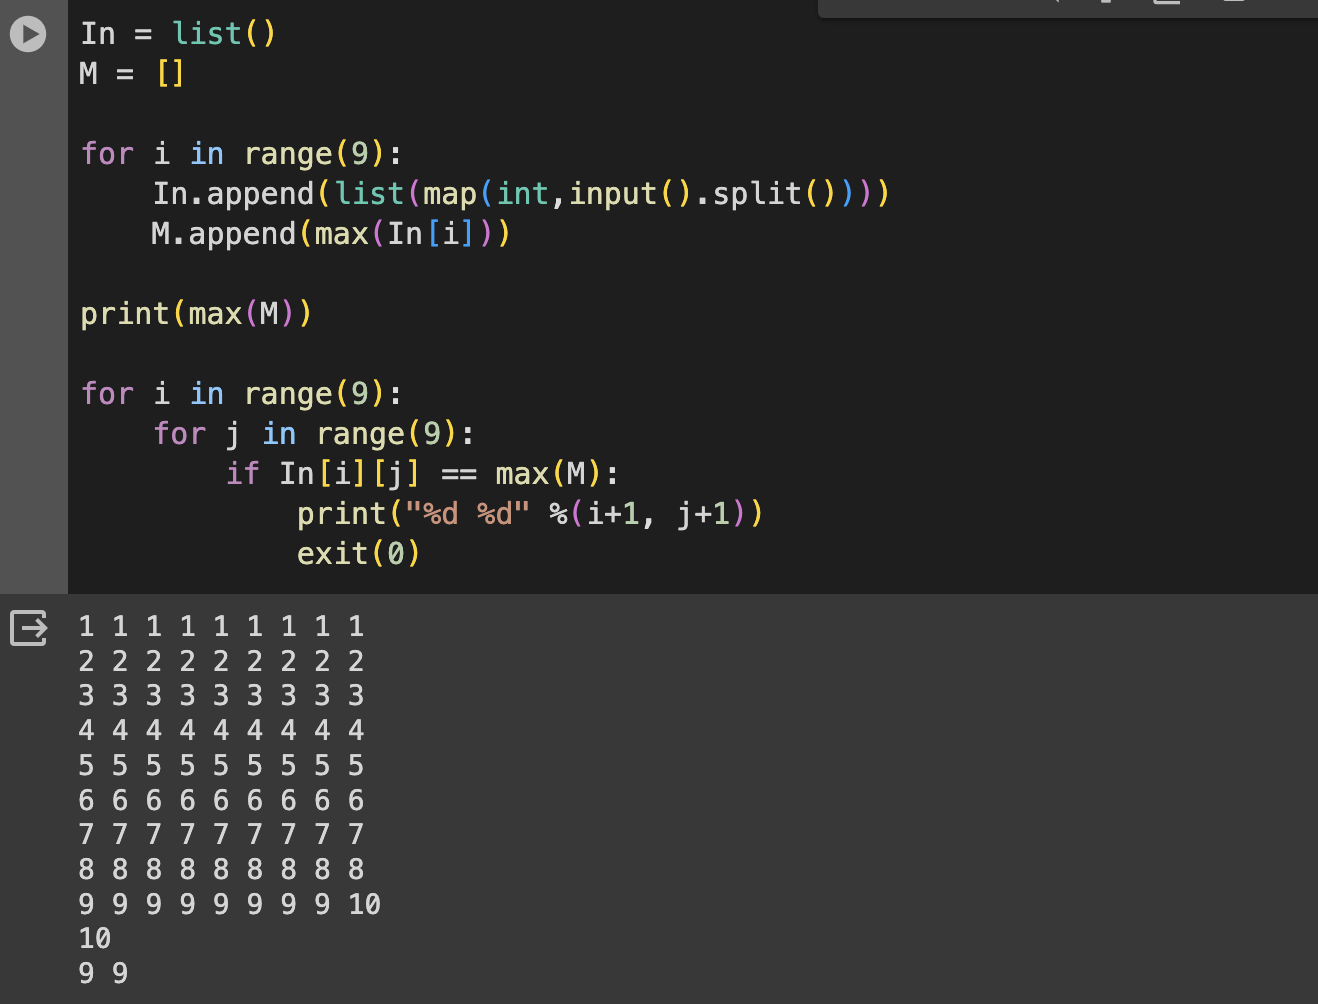1318x1004 pixels.
Task: Click the 'M.append(max(In[i]))' line
Action: click(x=331, y=234)
